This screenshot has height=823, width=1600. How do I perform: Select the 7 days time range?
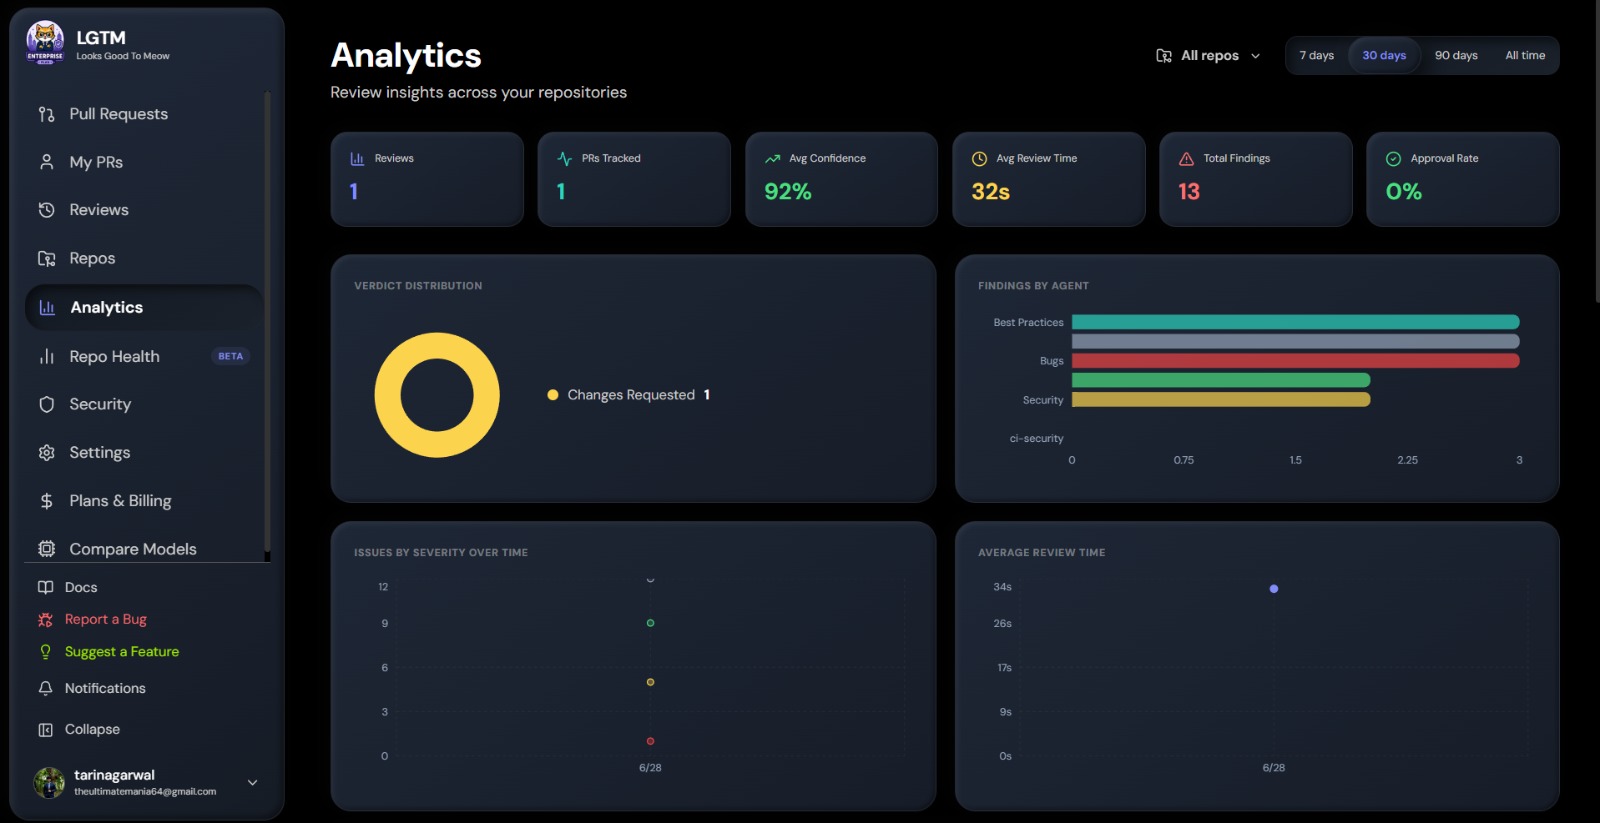(1316, 56)
